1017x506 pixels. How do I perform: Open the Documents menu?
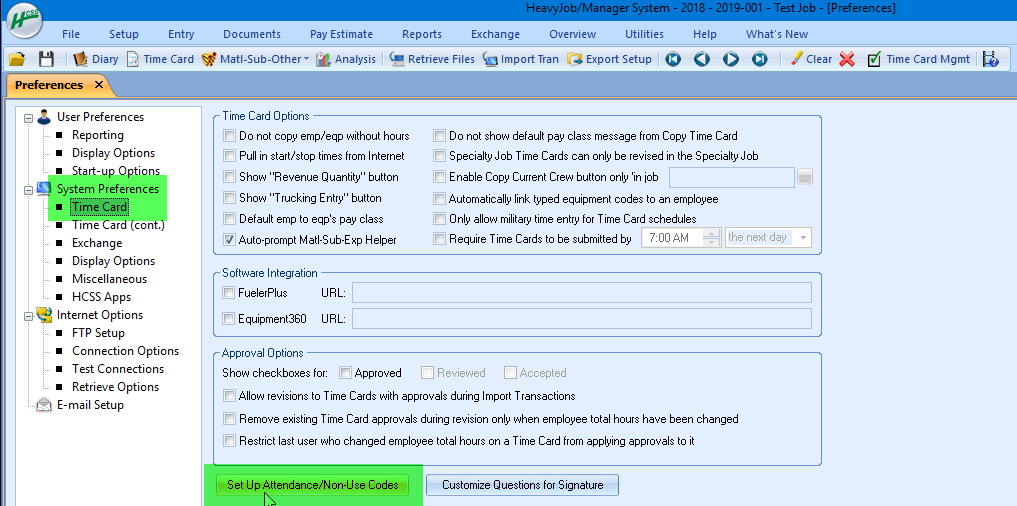tap(252, 34)
